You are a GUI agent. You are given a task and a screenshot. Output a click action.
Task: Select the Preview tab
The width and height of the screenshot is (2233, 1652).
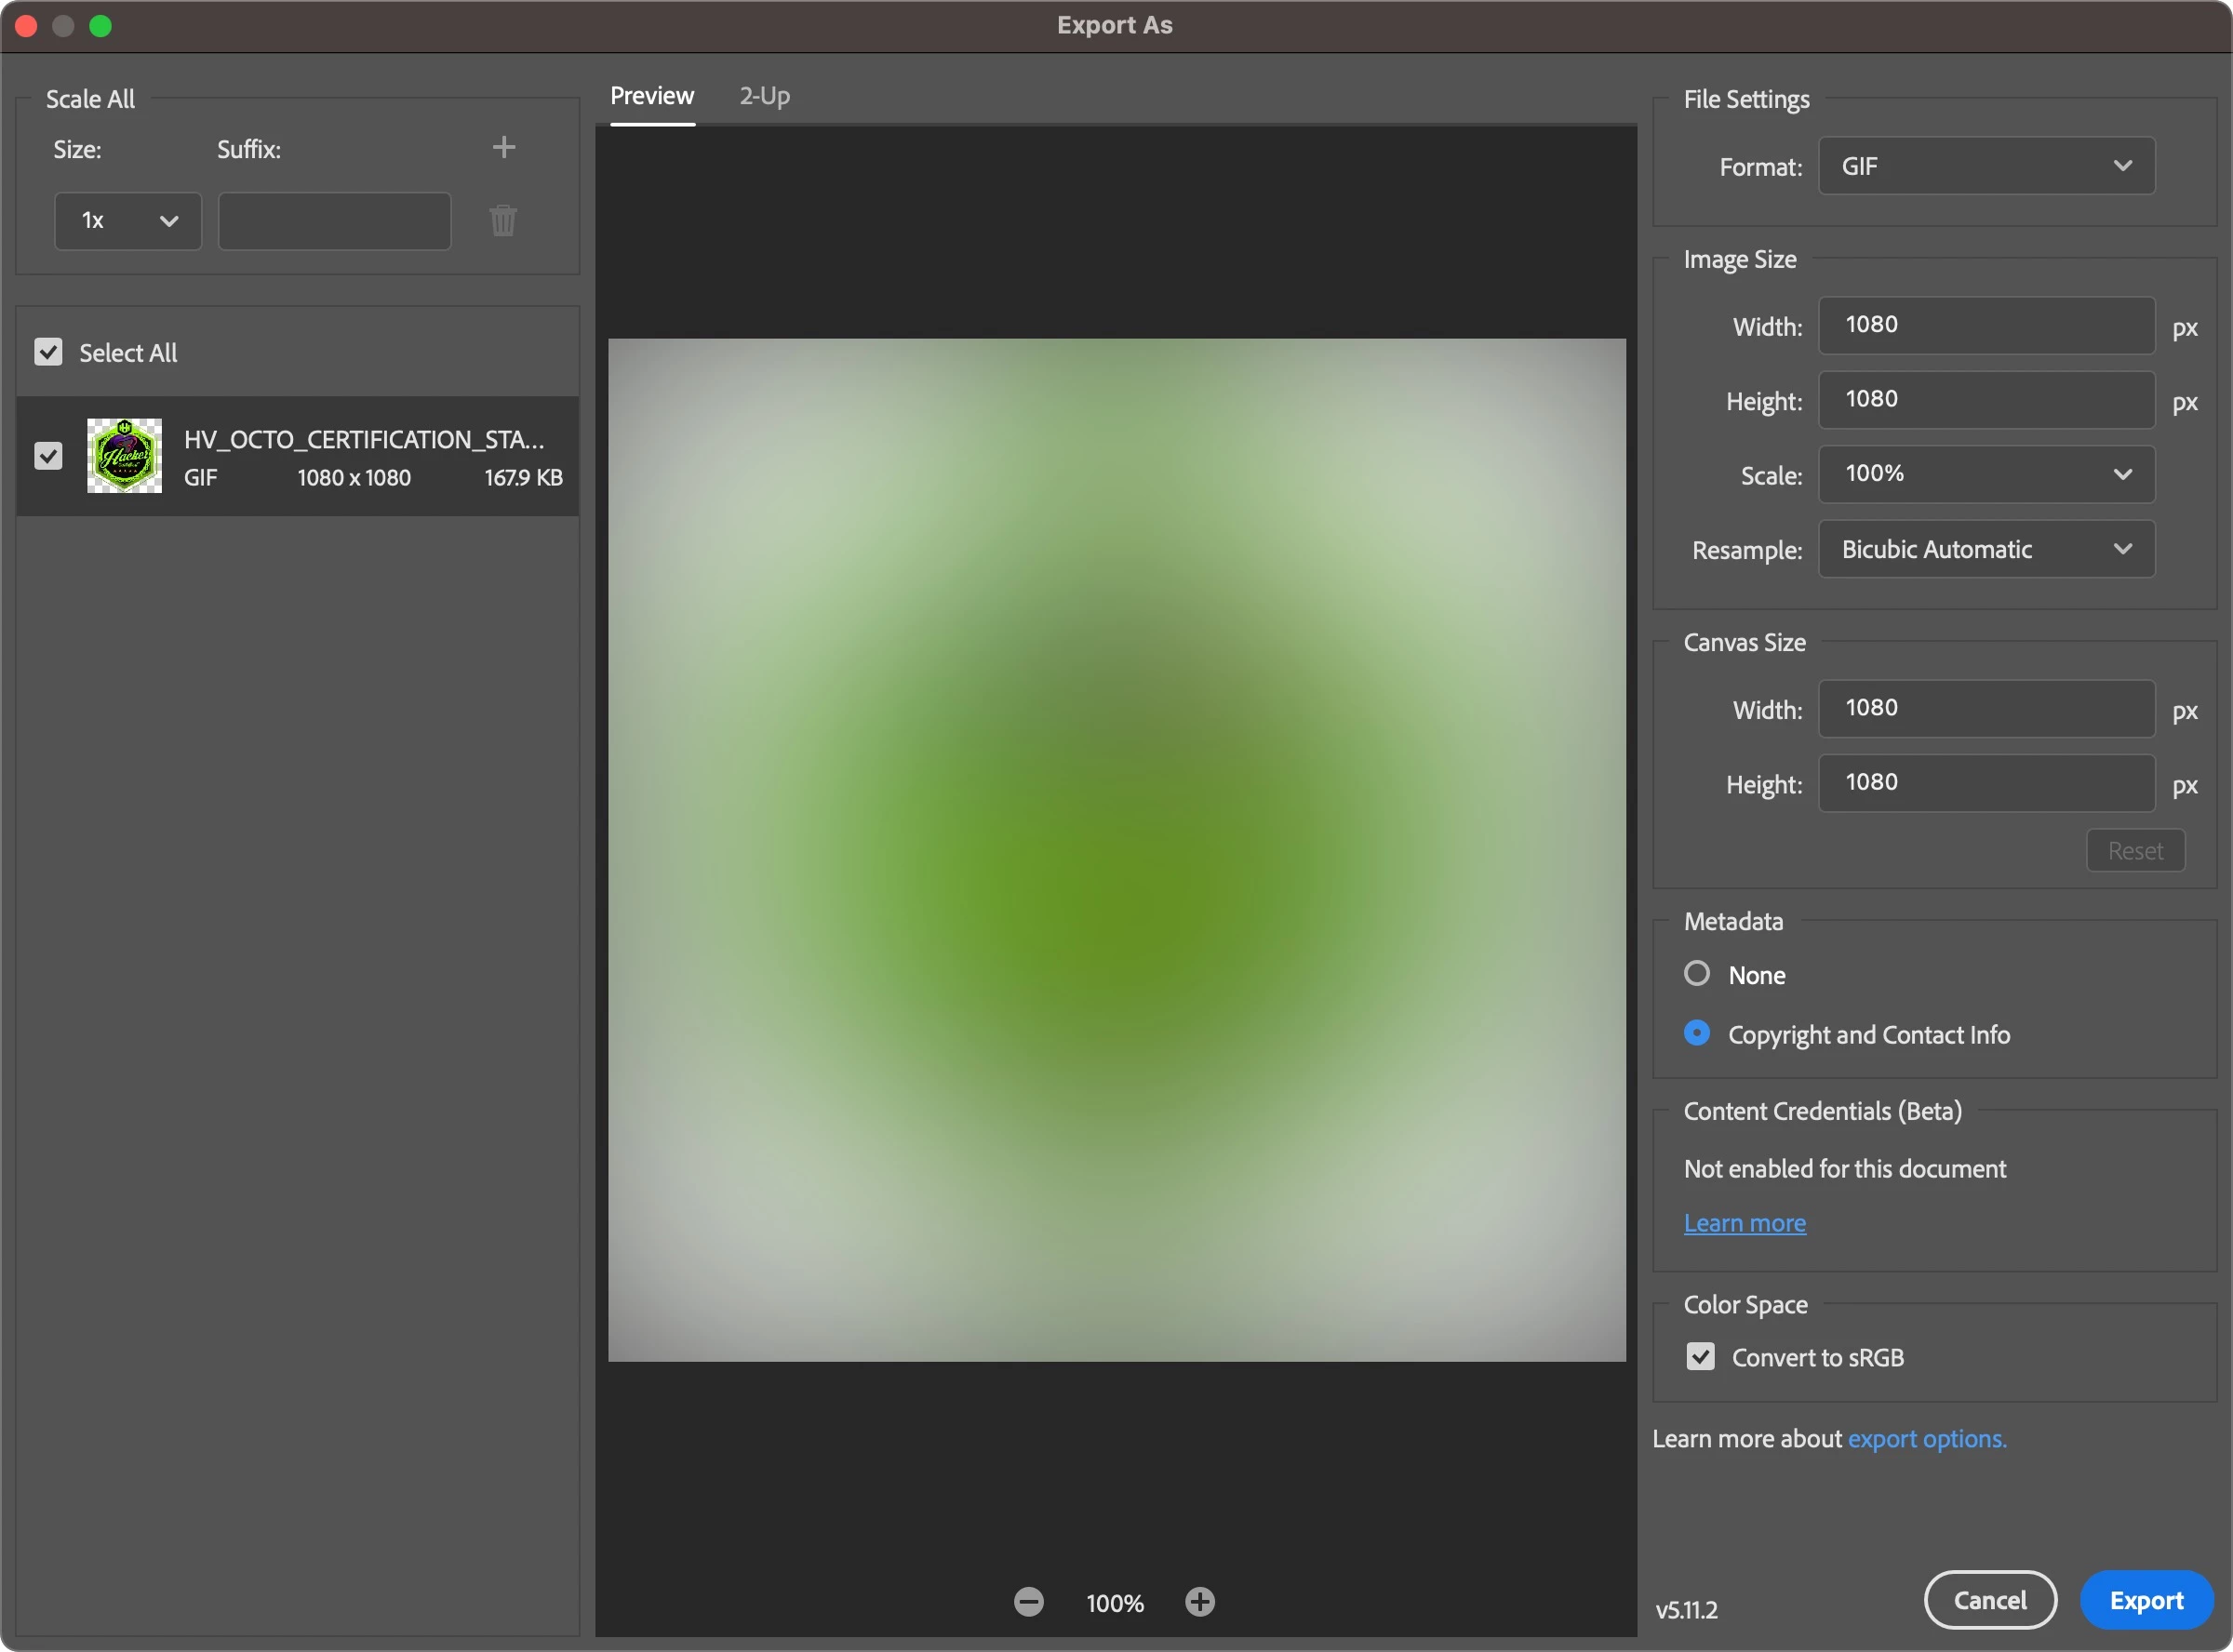[652, 96]
